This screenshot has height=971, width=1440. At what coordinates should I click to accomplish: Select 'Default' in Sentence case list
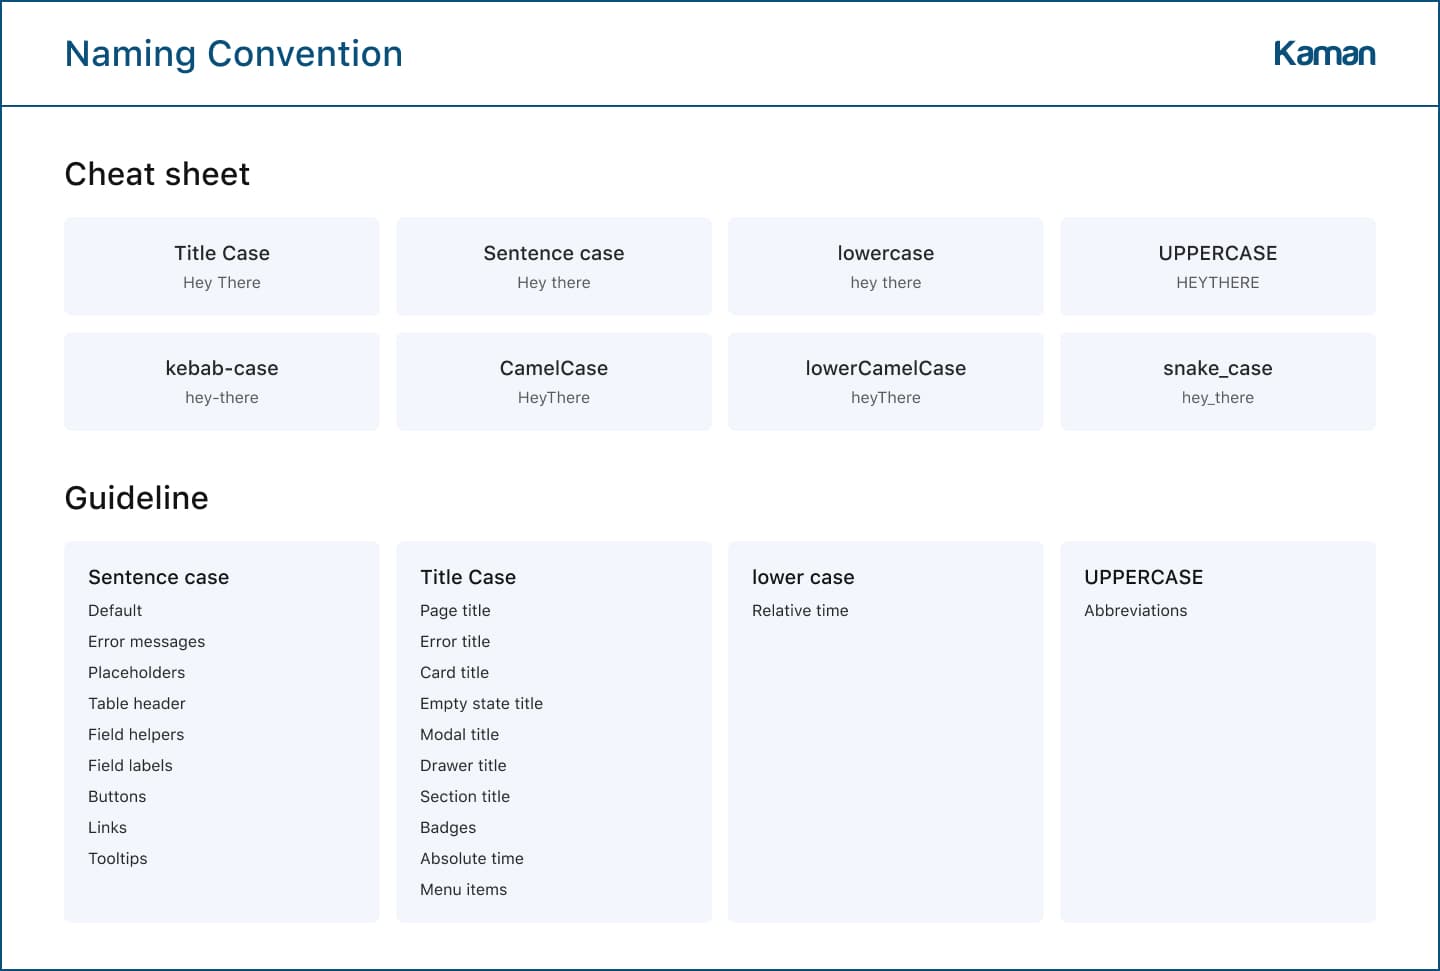pos(115,611)
